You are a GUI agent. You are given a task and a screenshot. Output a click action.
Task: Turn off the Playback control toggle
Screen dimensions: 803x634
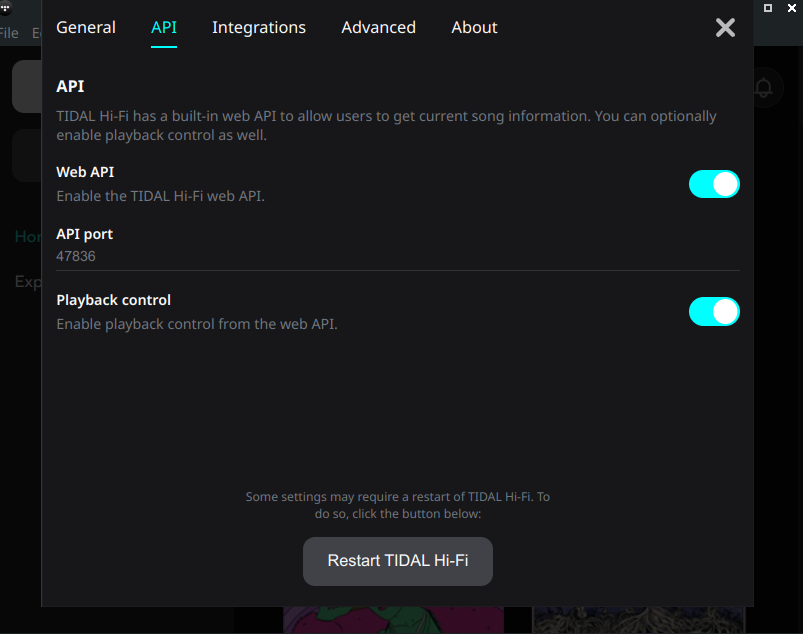point(714,311)
